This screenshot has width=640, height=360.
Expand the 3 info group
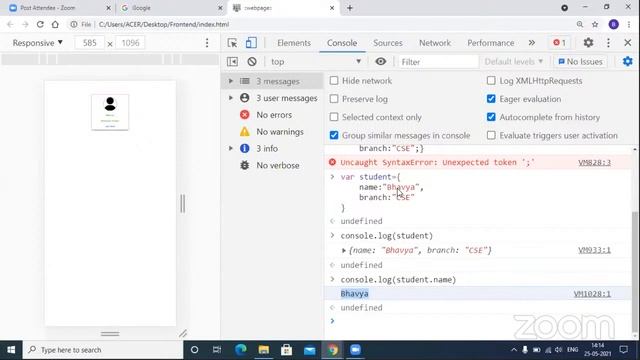(x=231, y=149)
